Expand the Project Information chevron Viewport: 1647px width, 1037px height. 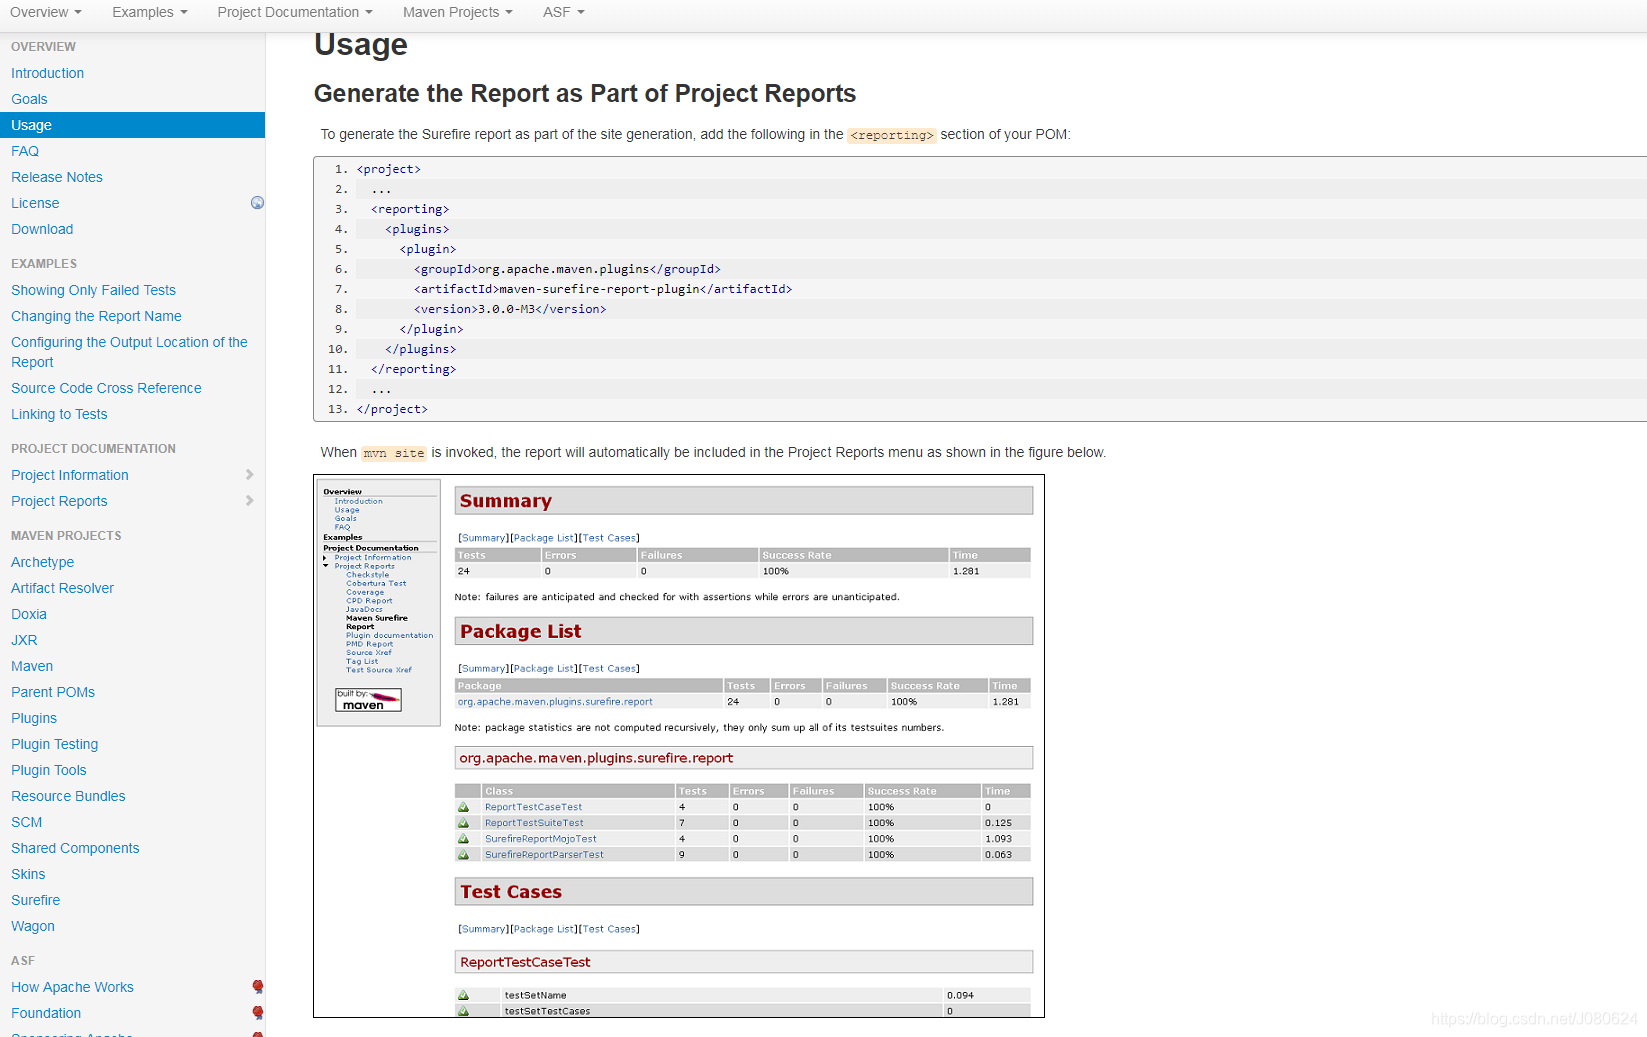(250, 475)
